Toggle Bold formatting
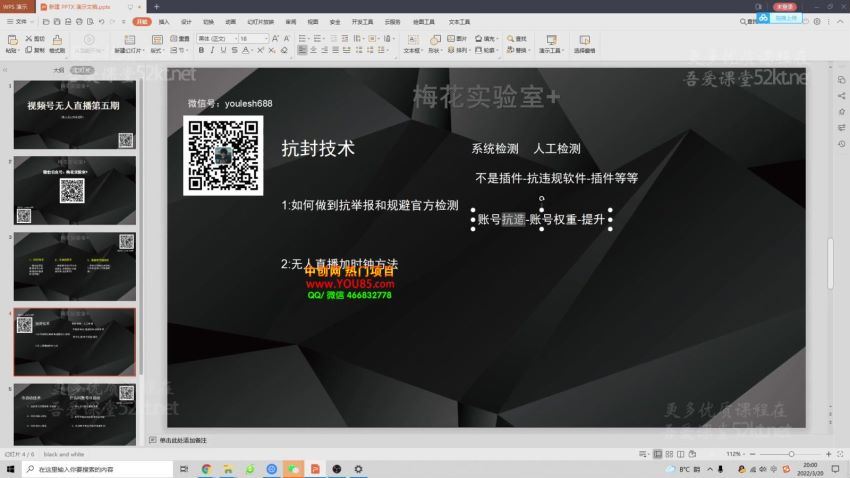The width and height of the screenshot is (850, 478). pos(201,50)
